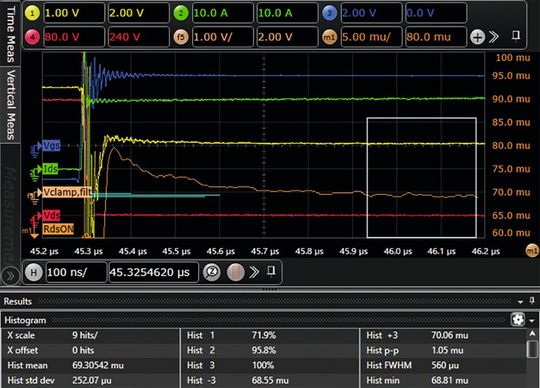Click m1 marker at time axis end
Screen dimensions: 540x388
[532, 251]
